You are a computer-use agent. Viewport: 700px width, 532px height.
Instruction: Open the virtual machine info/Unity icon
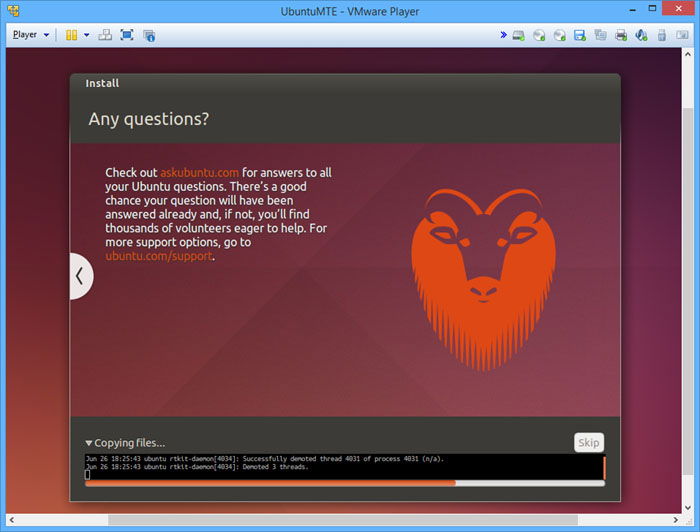pyautogui.click(x=149, y=35)
